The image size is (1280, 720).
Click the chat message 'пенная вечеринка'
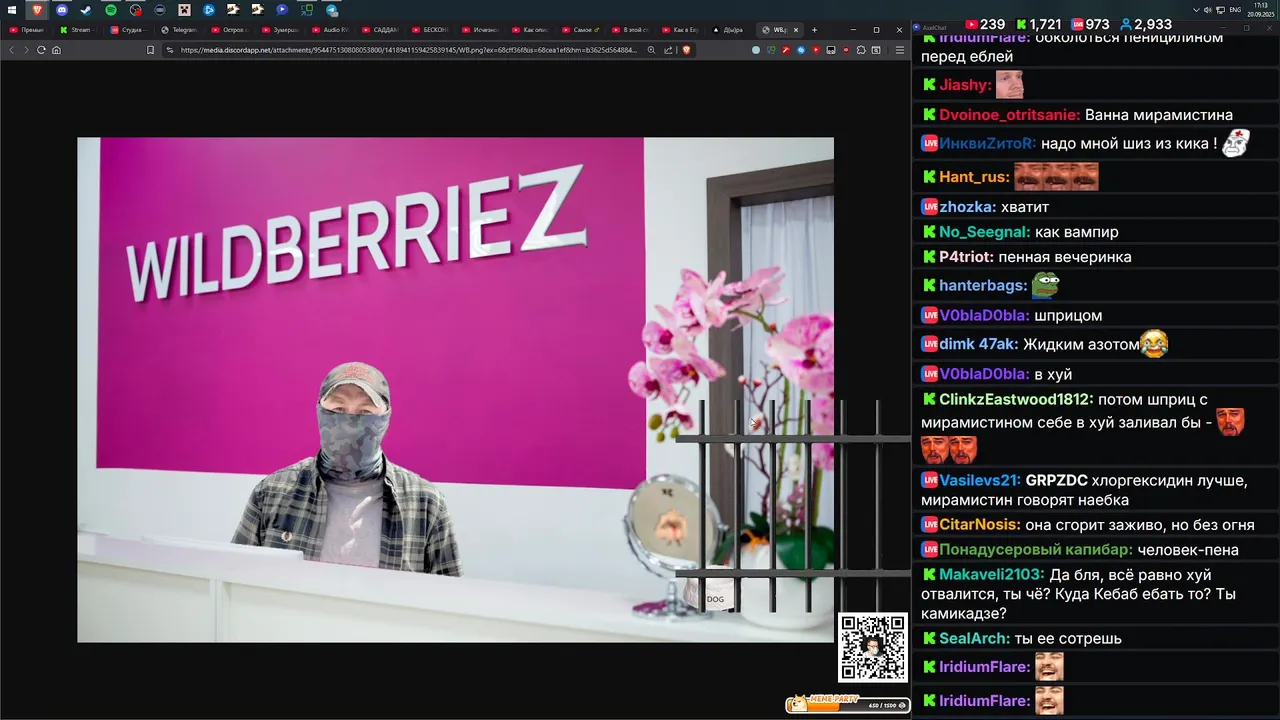[x=1065, y=257]
